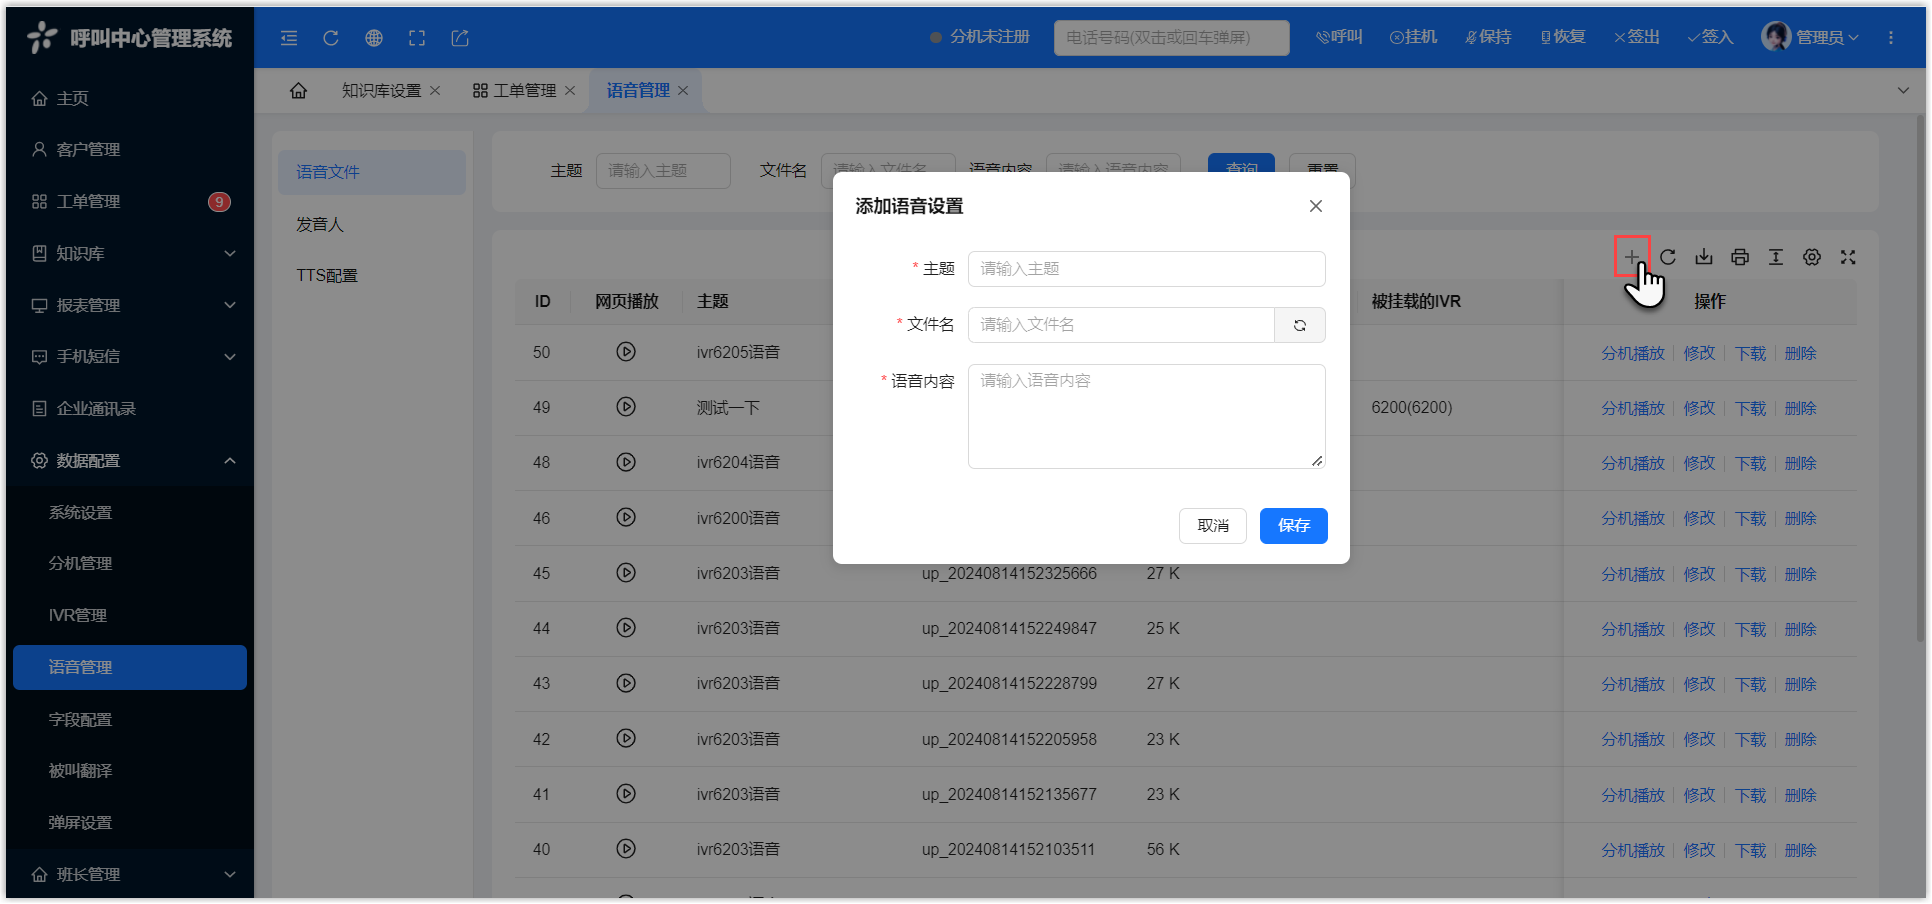The width and height of the screenshot is (1932, 904).
Task: Play audio for row ID 45
Action: 626,573
